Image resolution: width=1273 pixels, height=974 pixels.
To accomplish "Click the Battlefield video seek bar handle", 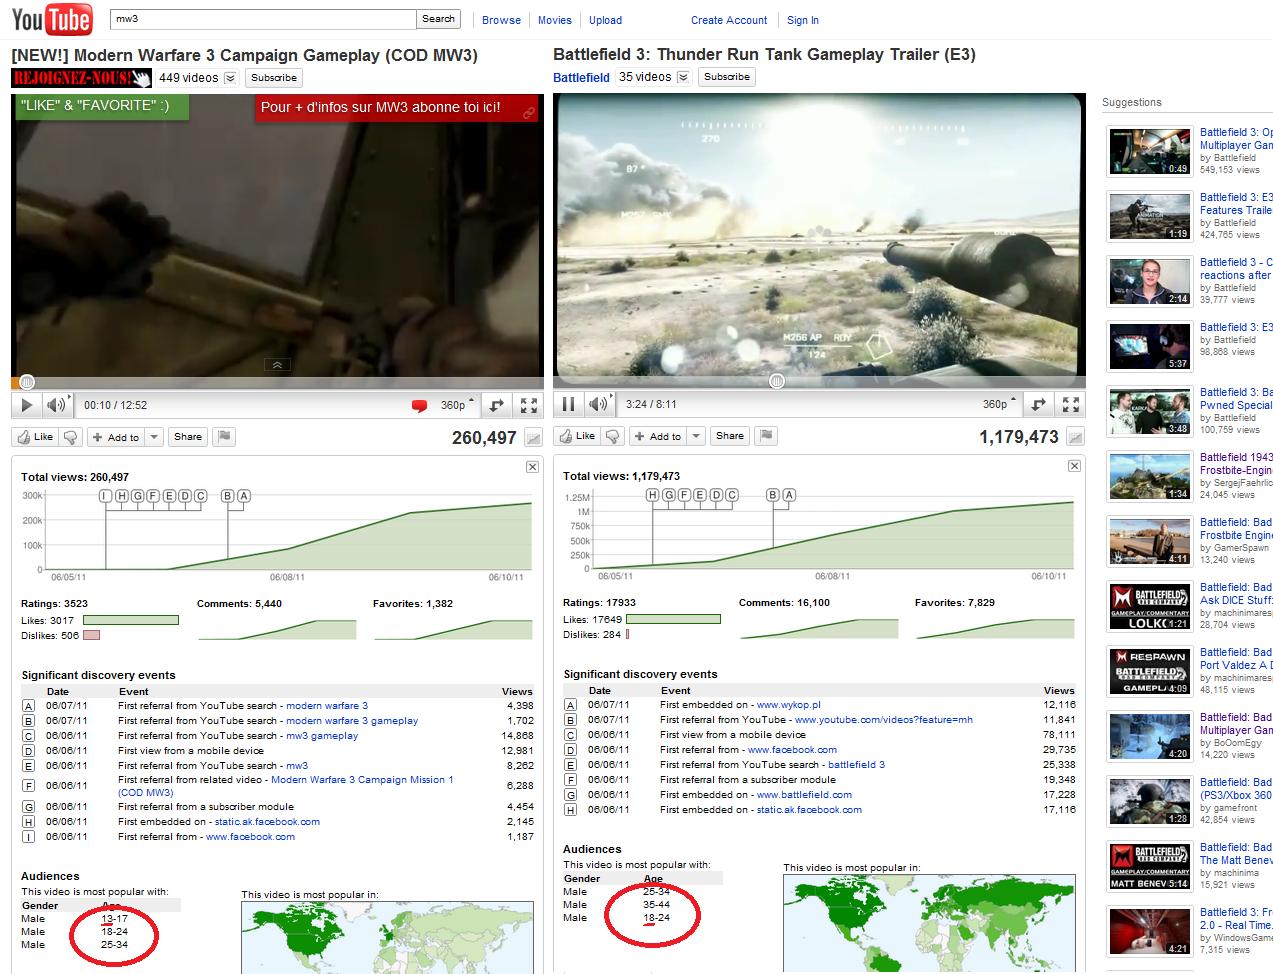I will (776, 381).
